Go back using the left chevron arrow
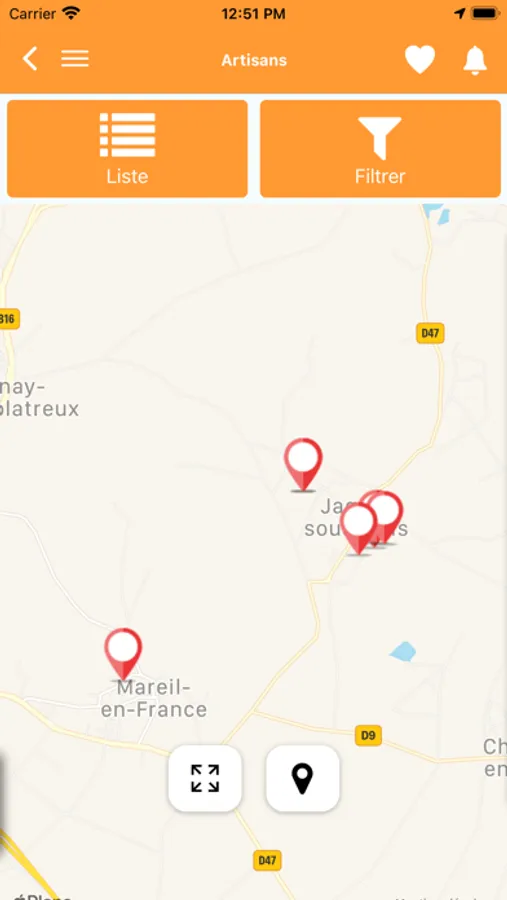This screenshot has height=900, width=507. pyautogui.click(x=30, y=59)
